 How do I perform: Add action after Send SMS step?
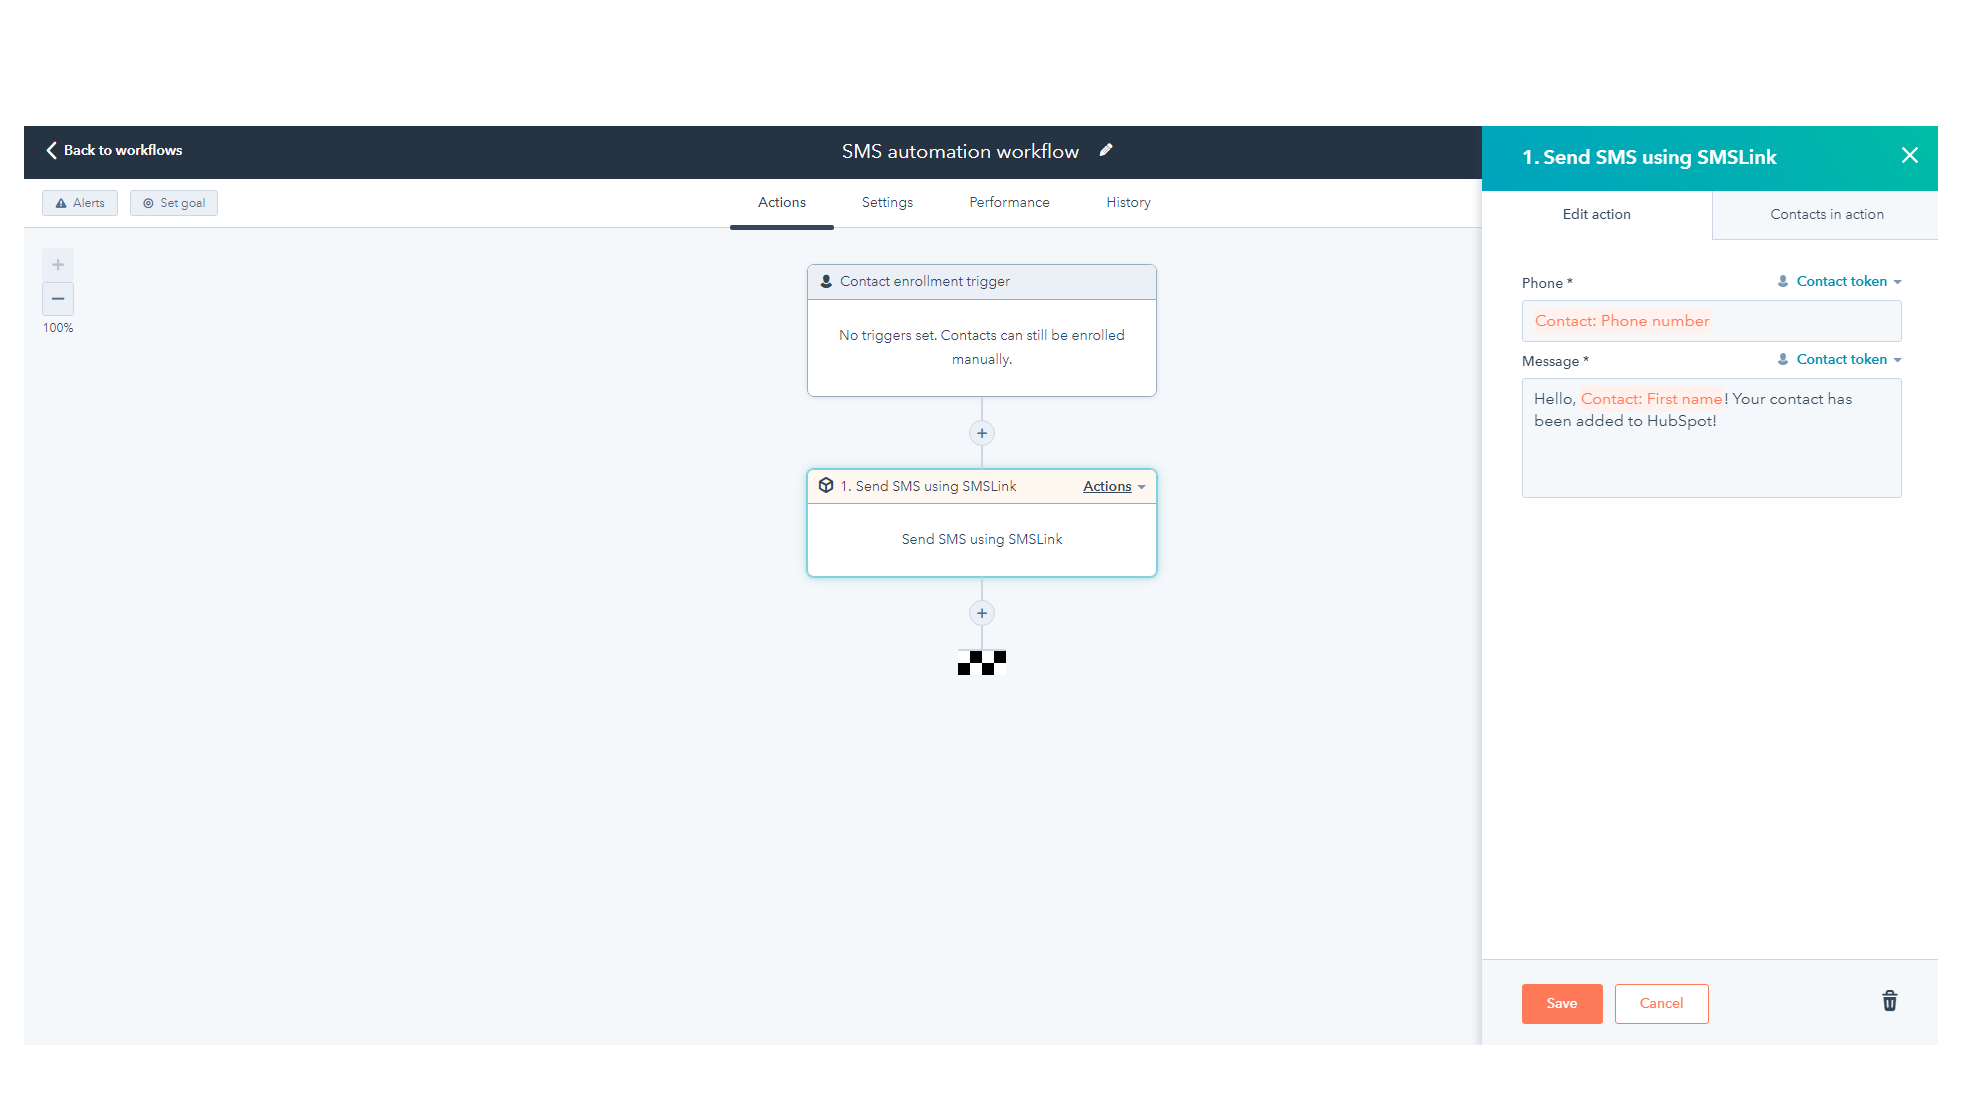pyautogui.click(x=982, y=613)
